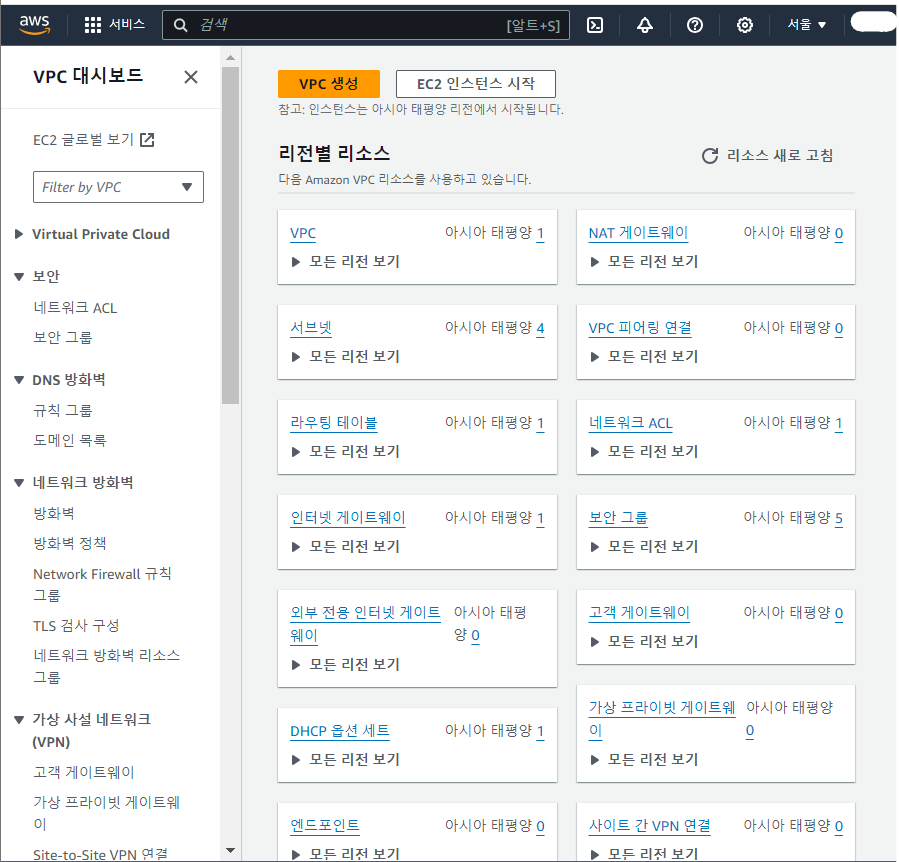
Task: Expand 모든 리전 보기 under 라우팅 테이블
Action: (x=346, y=452)
